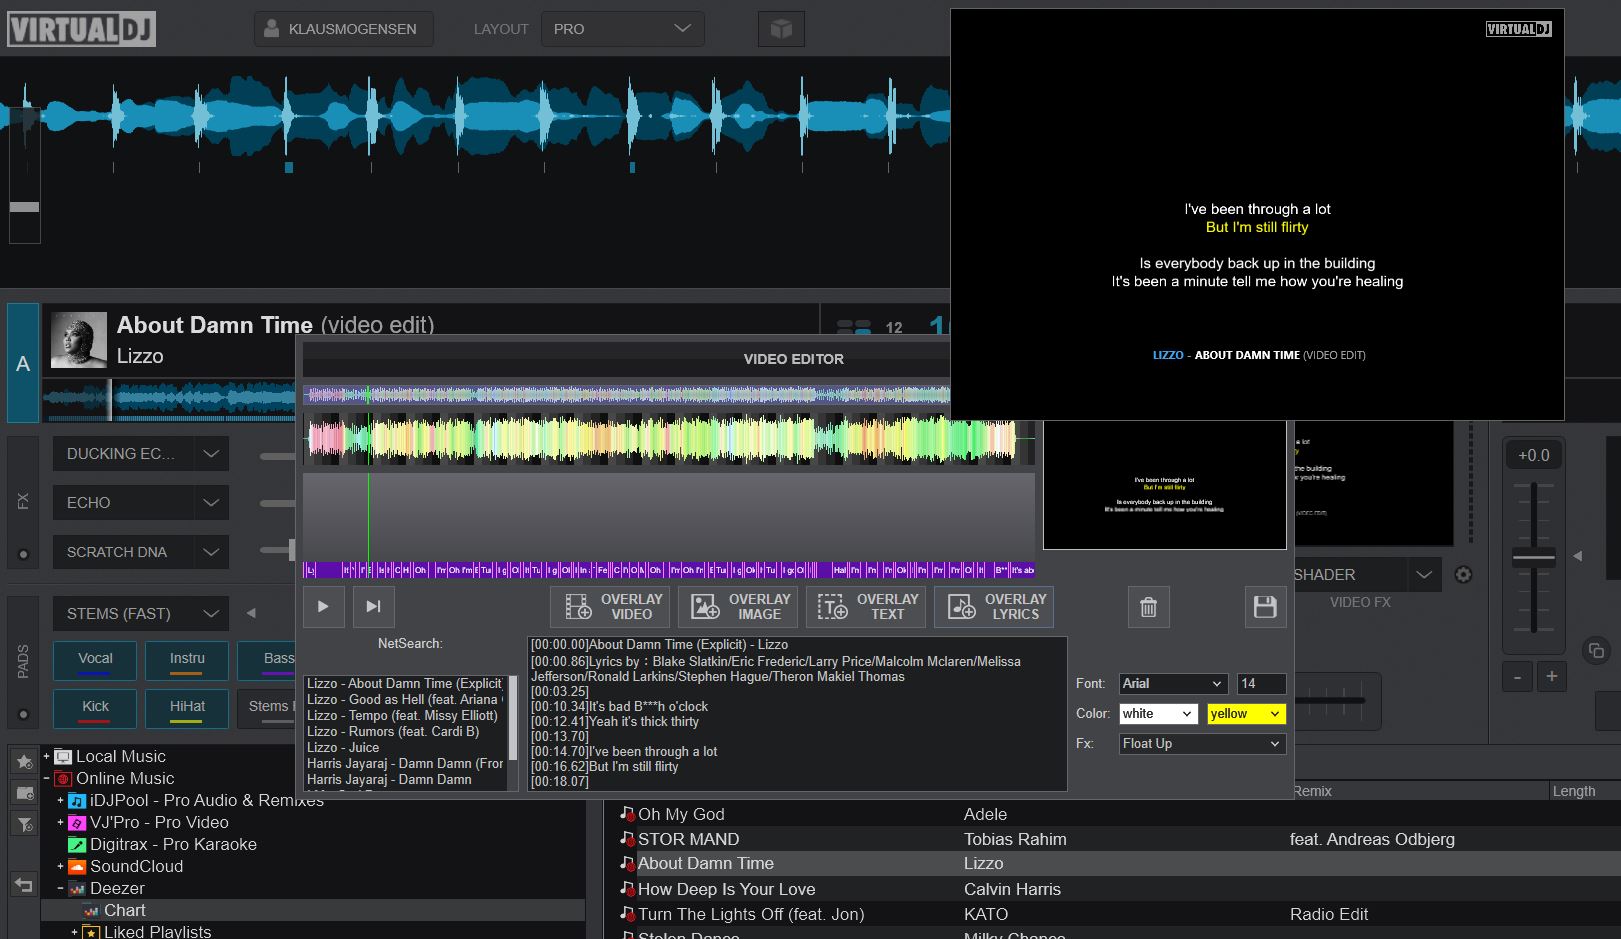
Task: Collapse the Online Music tree node
Action: [x=46, y=778]
